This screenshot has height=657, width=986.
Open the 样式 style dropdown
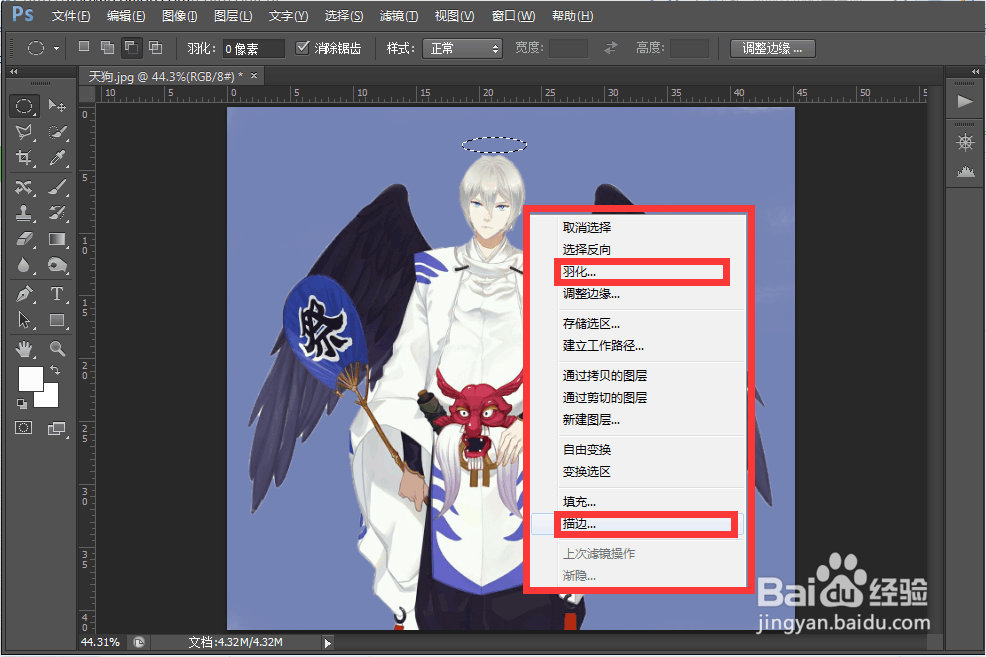click(x=462, y=48)
